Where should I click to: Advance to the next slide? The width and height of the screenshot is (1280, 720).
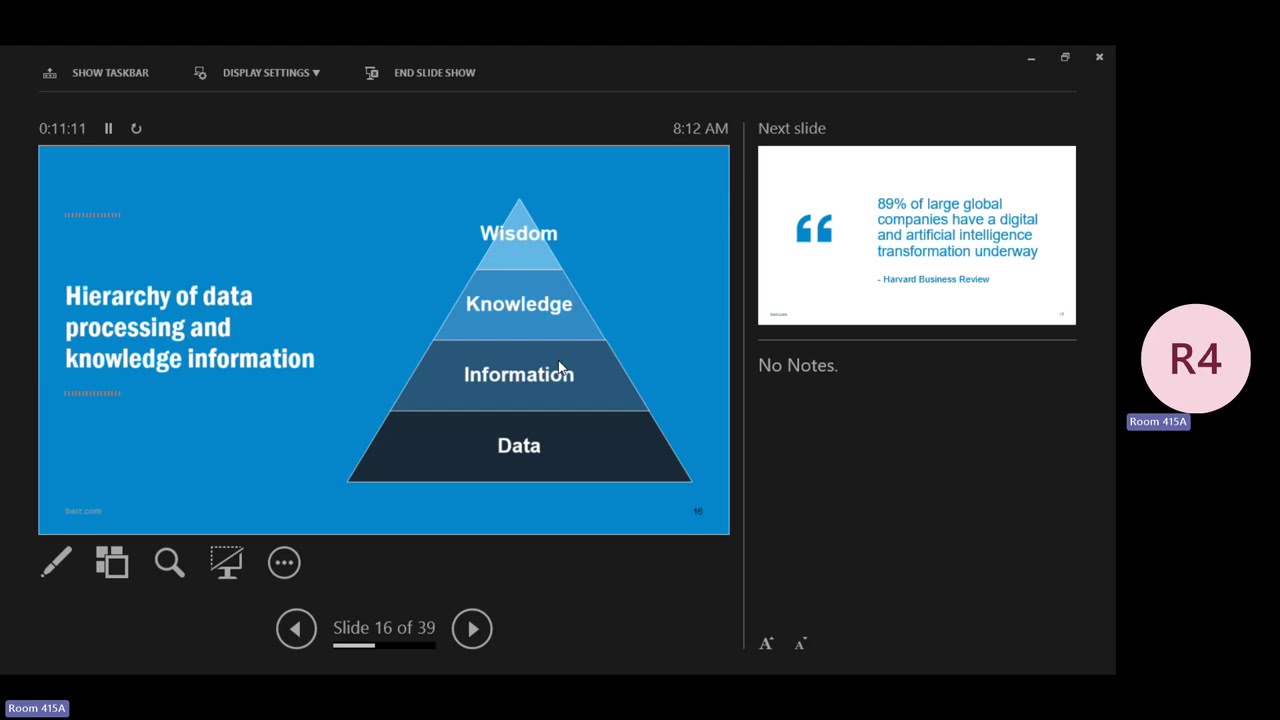pos(472,629)
